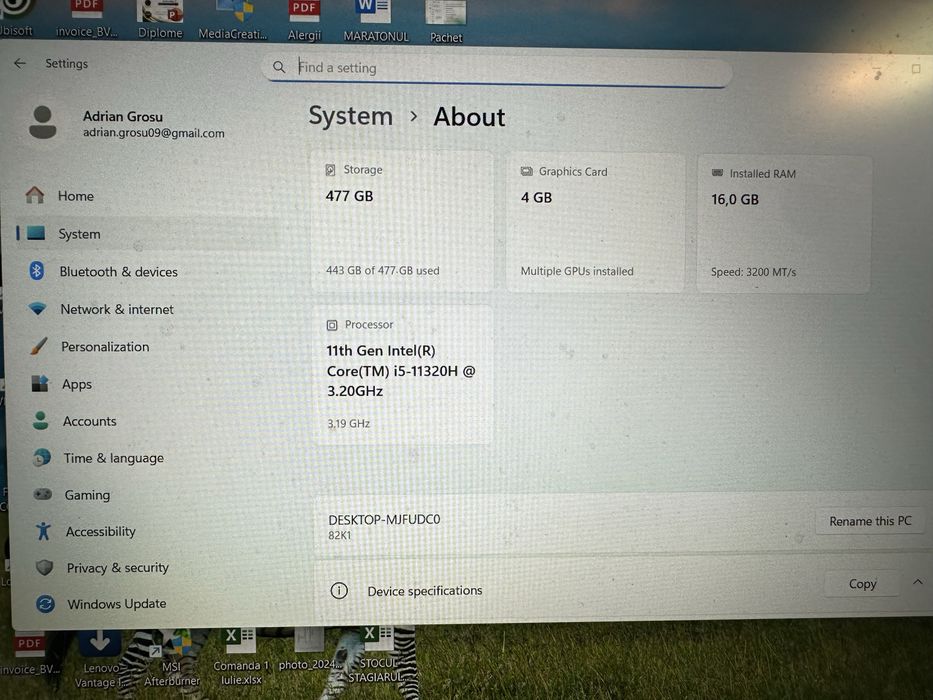Click the Graphics Card icon

pos(527,171)
